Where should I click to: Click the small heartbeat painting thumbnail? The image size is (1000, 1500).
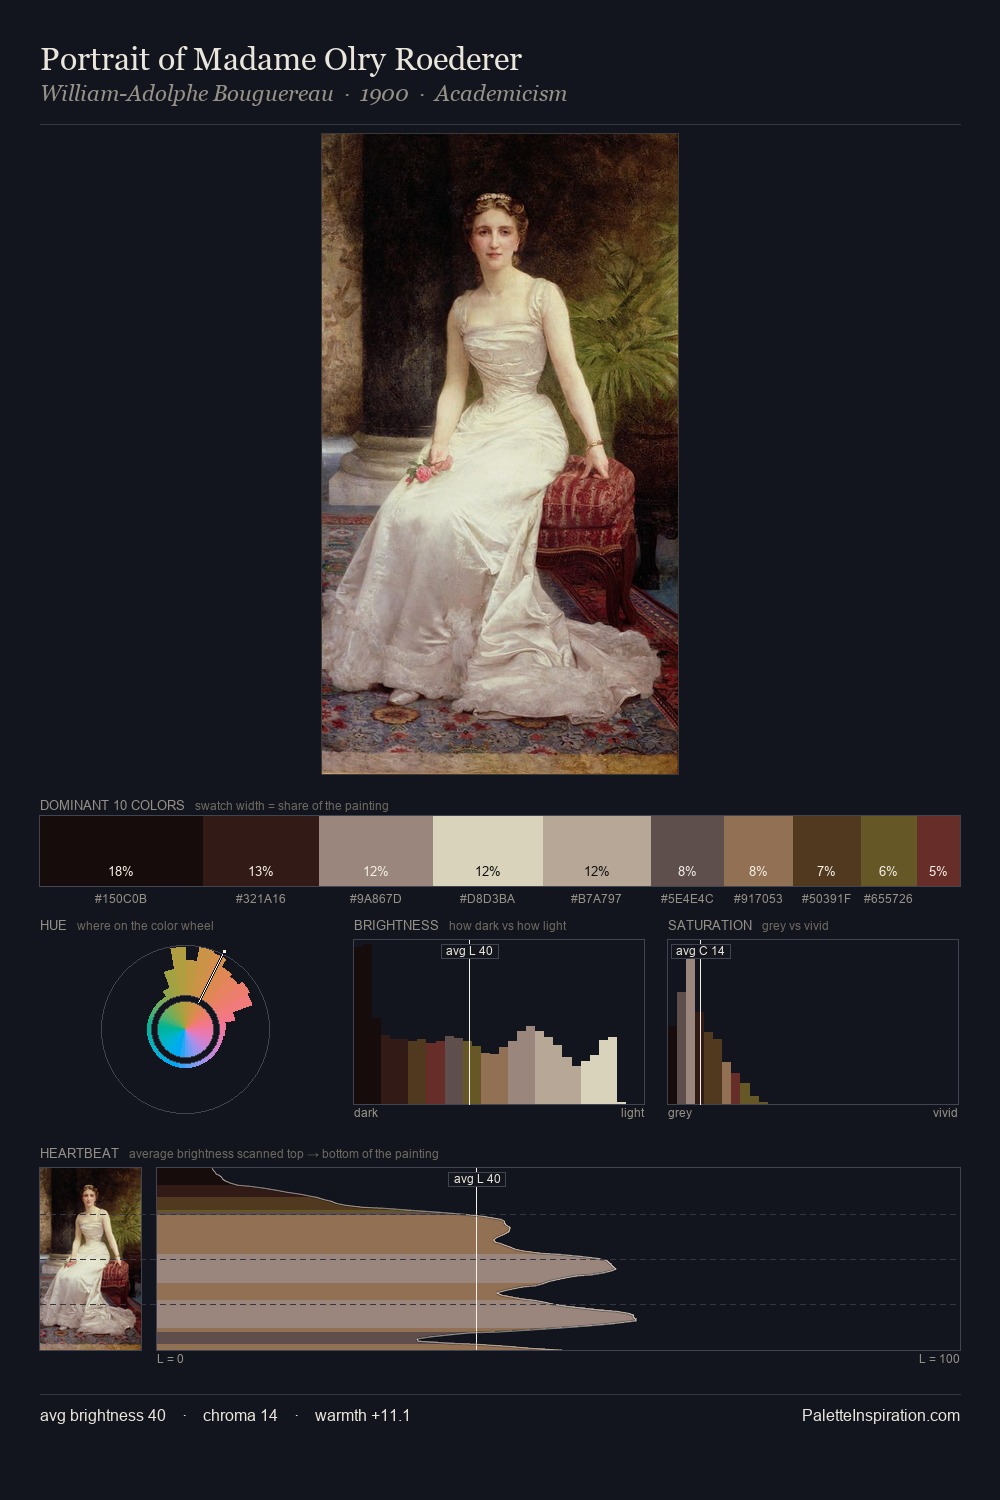pos(91,1259)
